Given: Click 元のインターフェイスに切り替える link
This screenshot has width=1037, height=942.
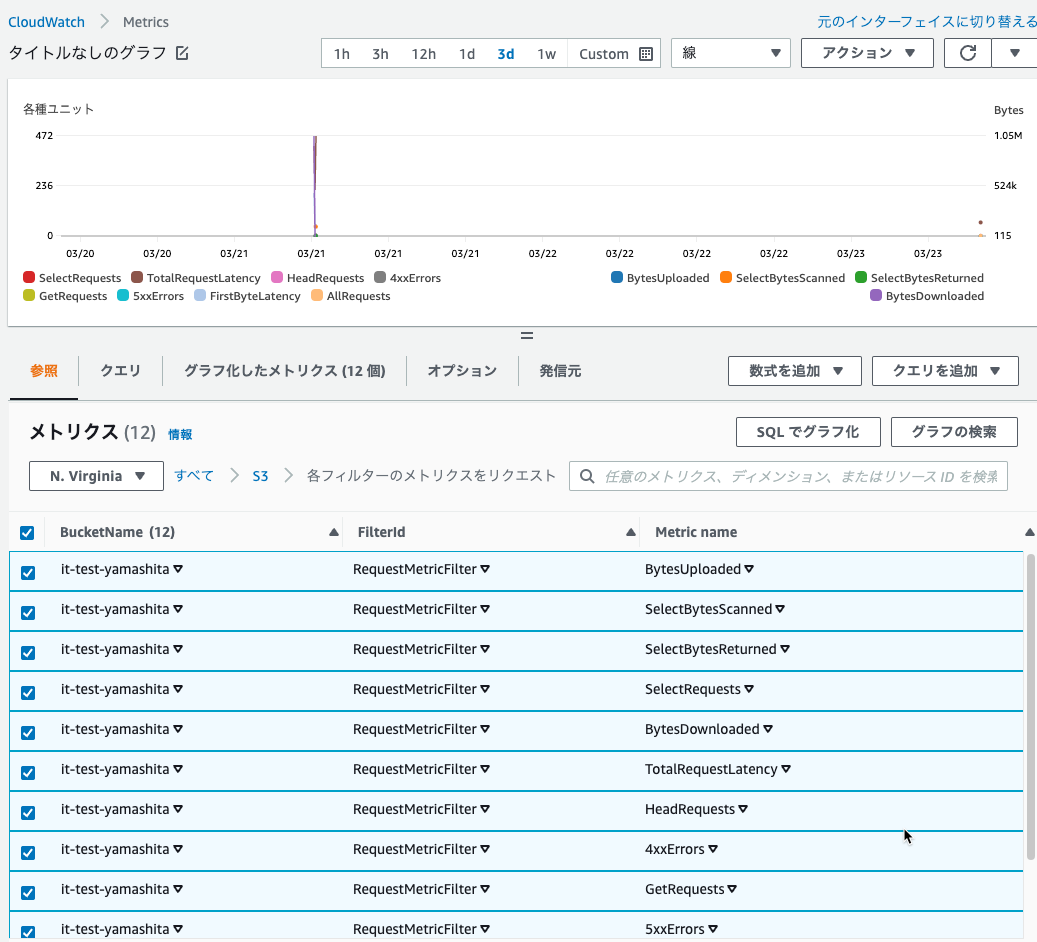Looking at the screenshot, I should [927, 22].
